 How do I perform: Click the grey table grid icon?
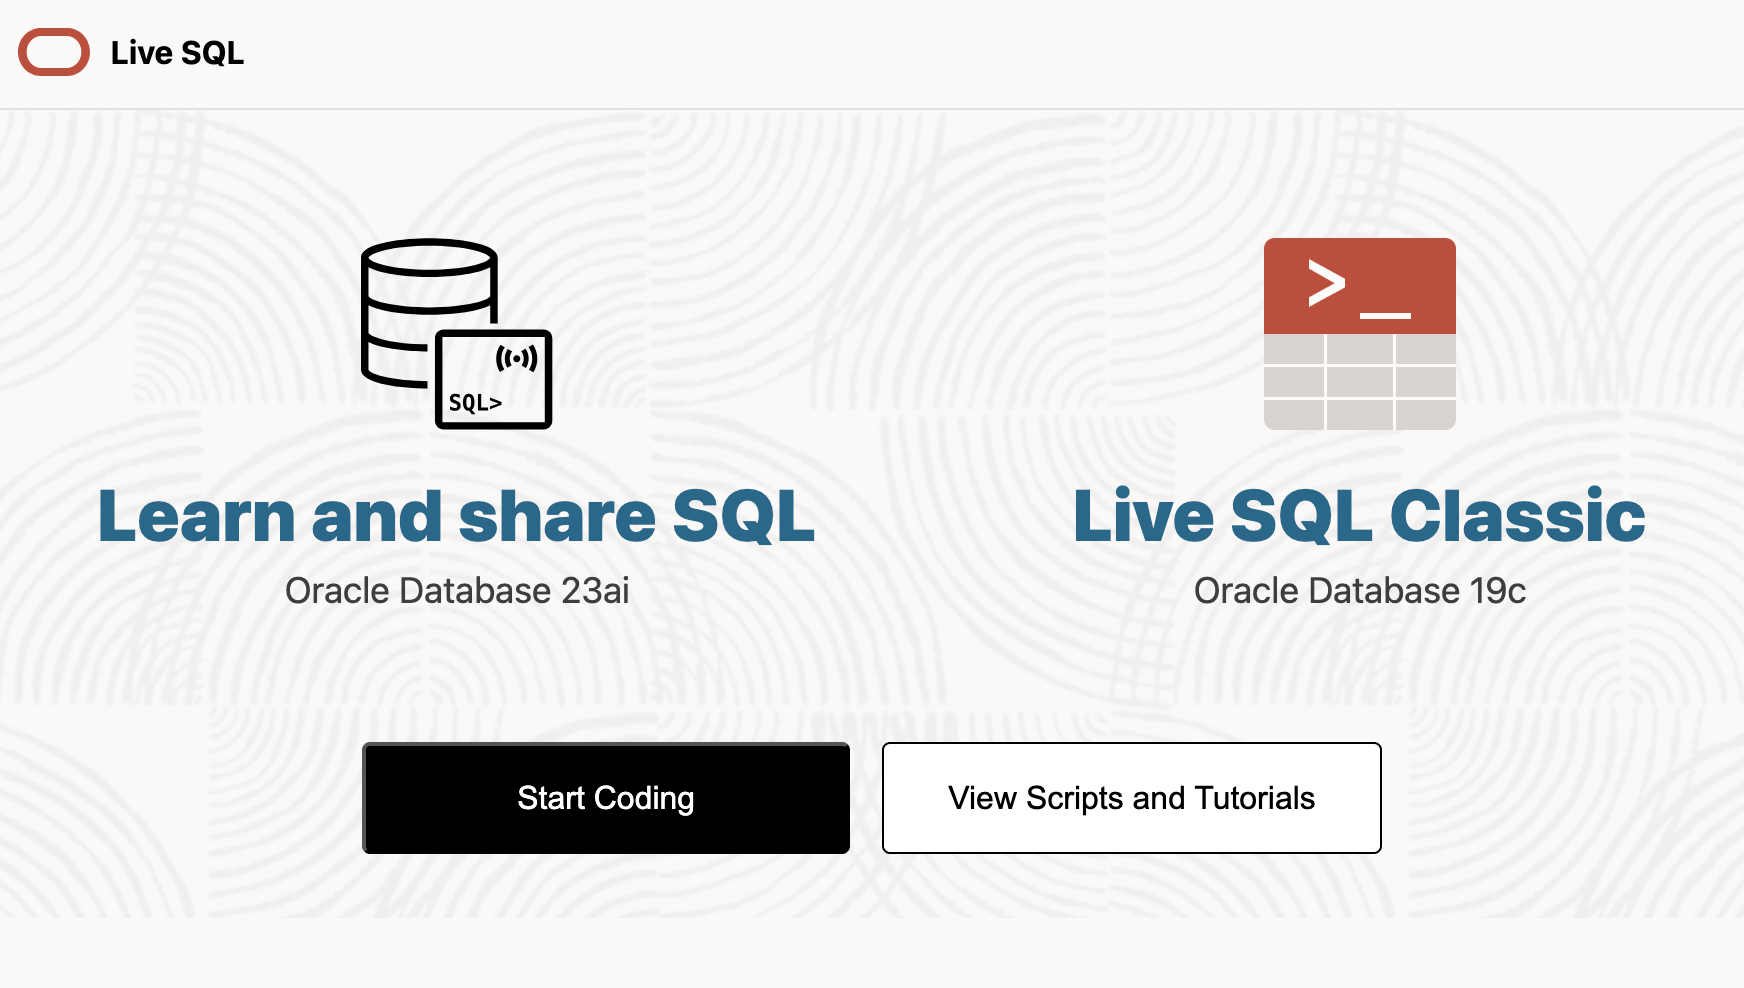pos(1359,382)
